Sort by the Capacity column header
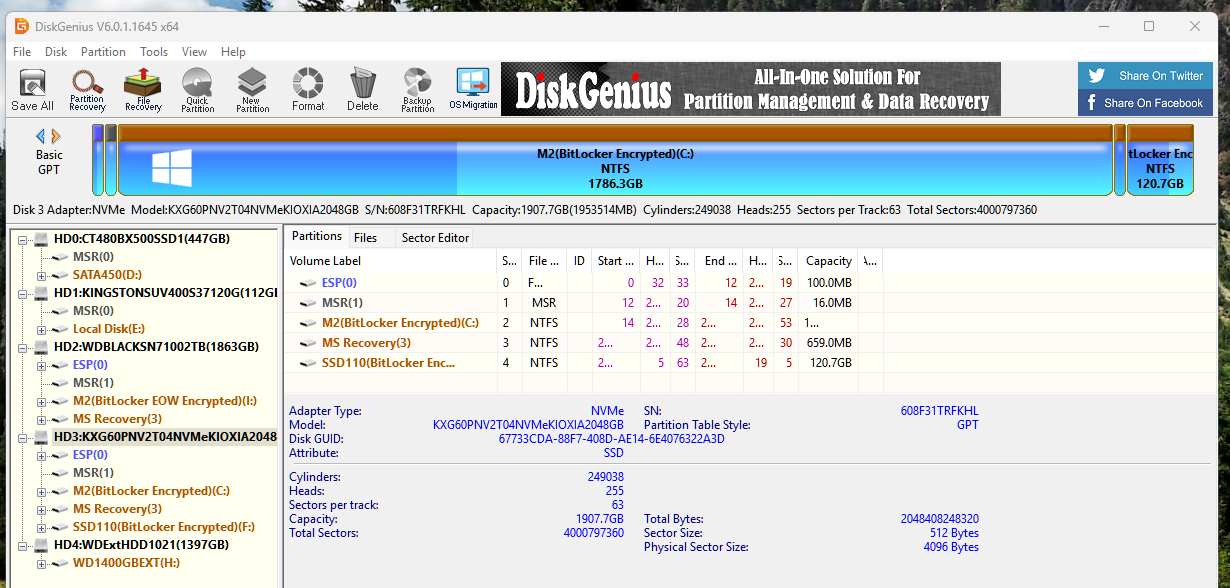Viewport: 1230px width, 588px height. tap(828, 261)
